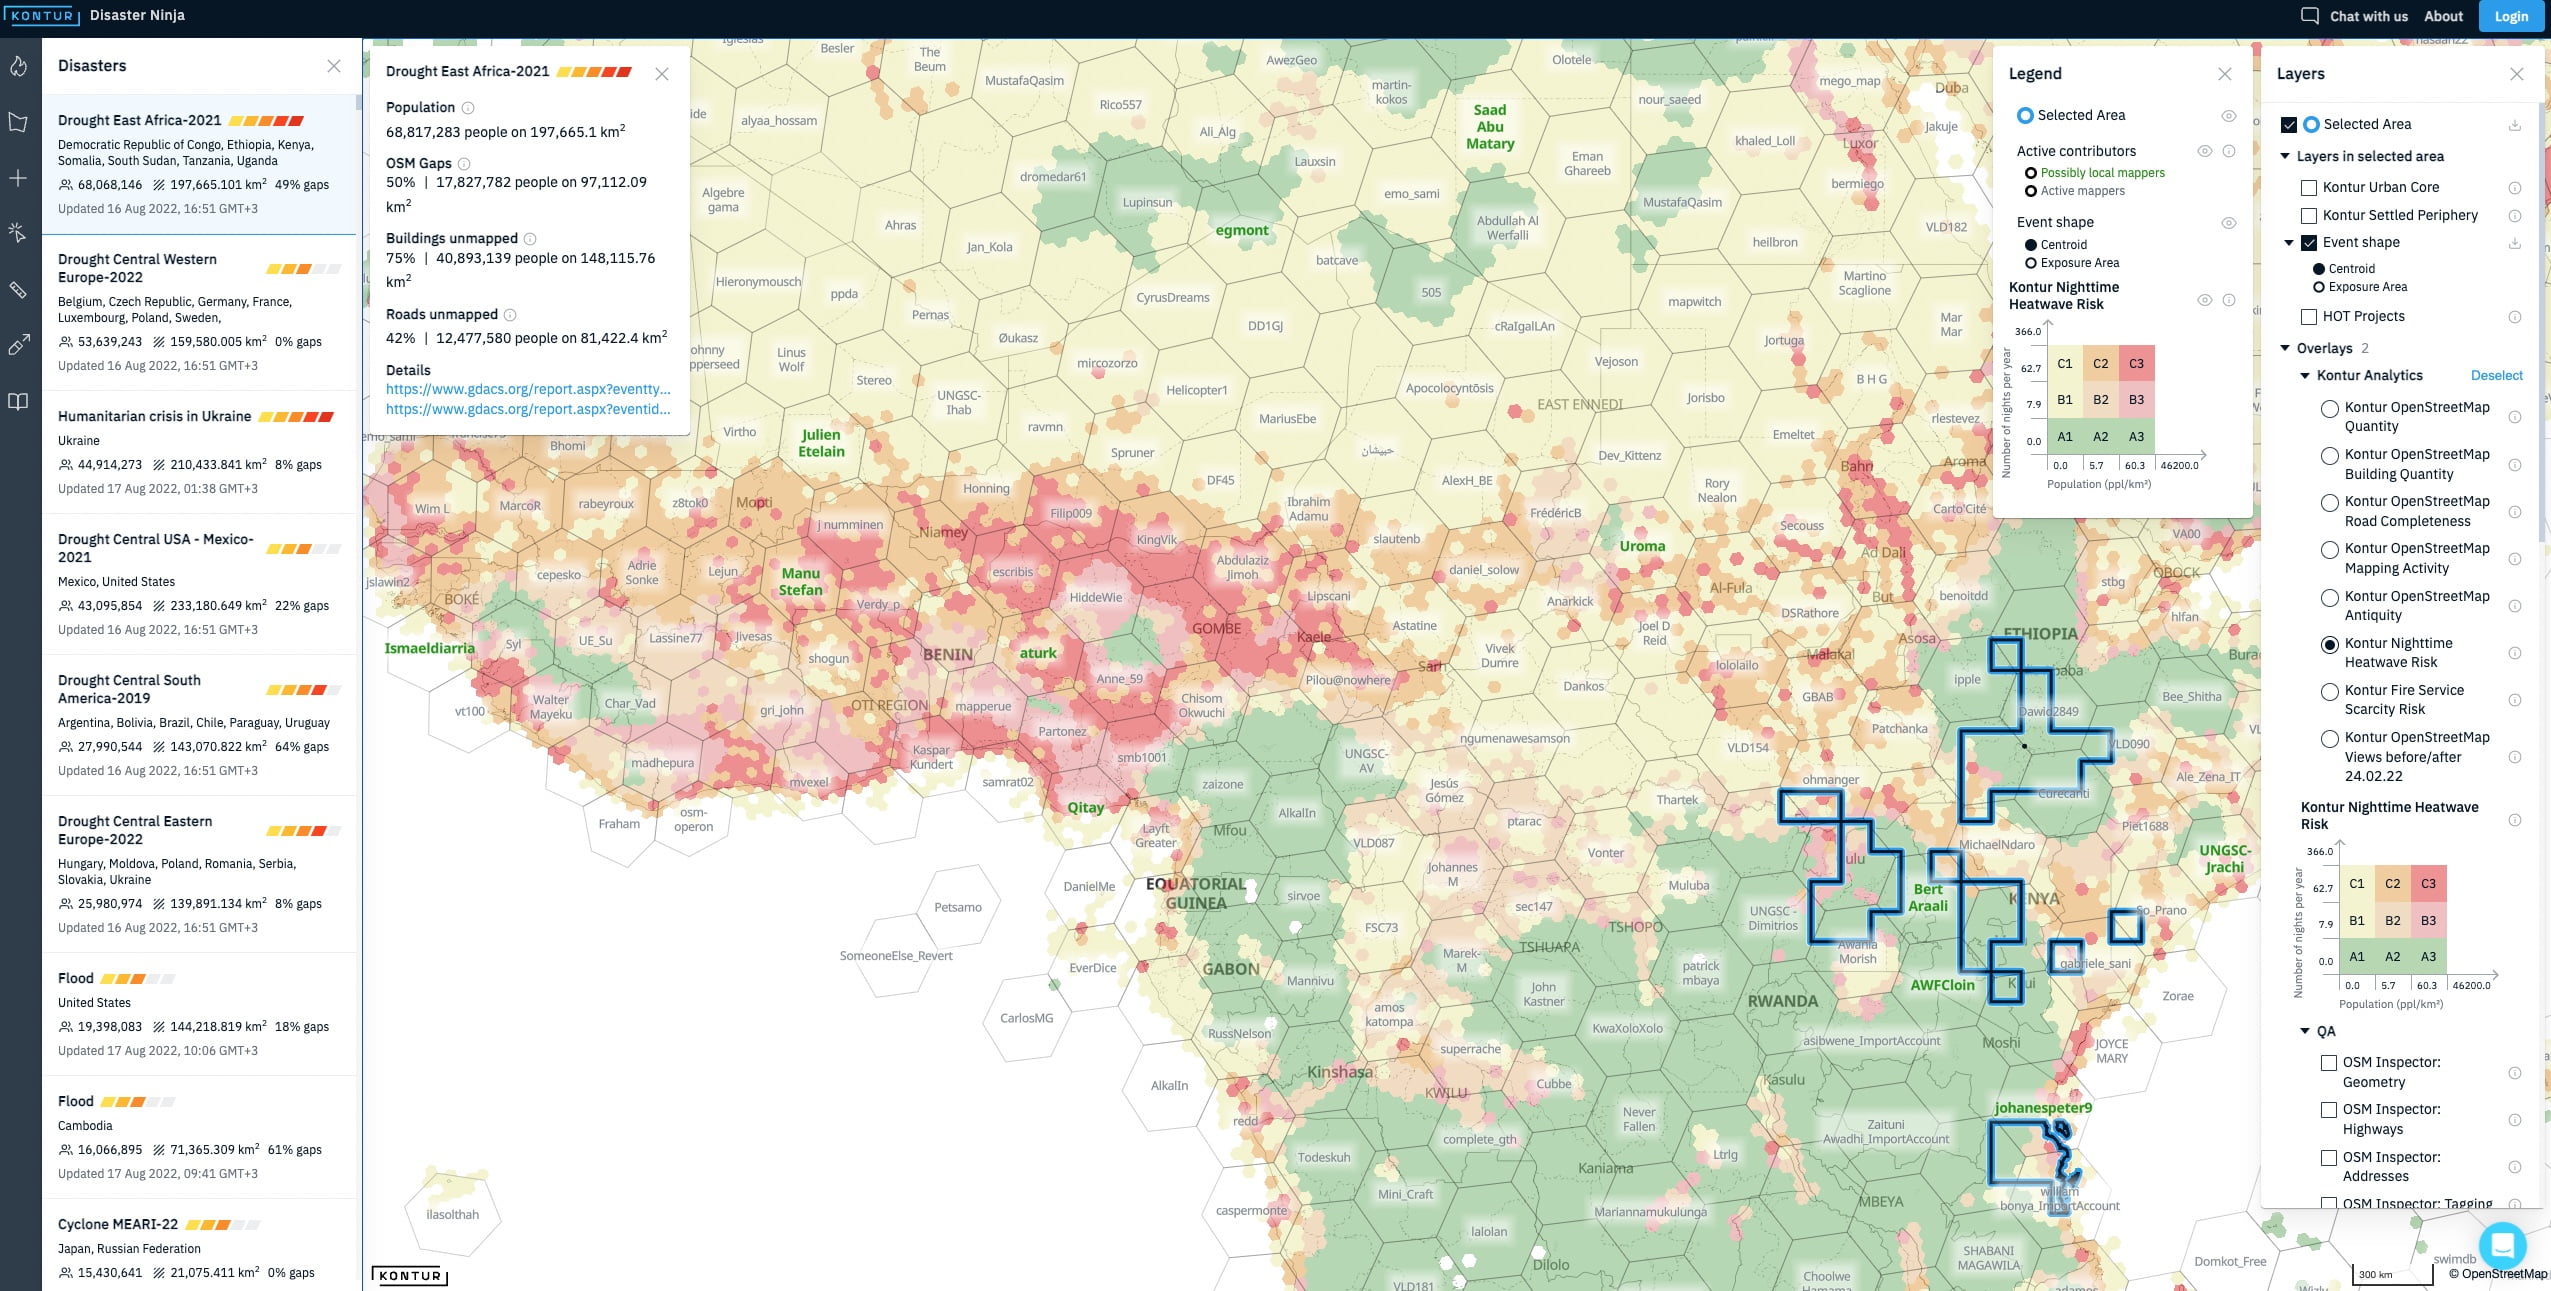Show info for Active contributors in Legend

pyautogui.click(x=2229, y=151)
